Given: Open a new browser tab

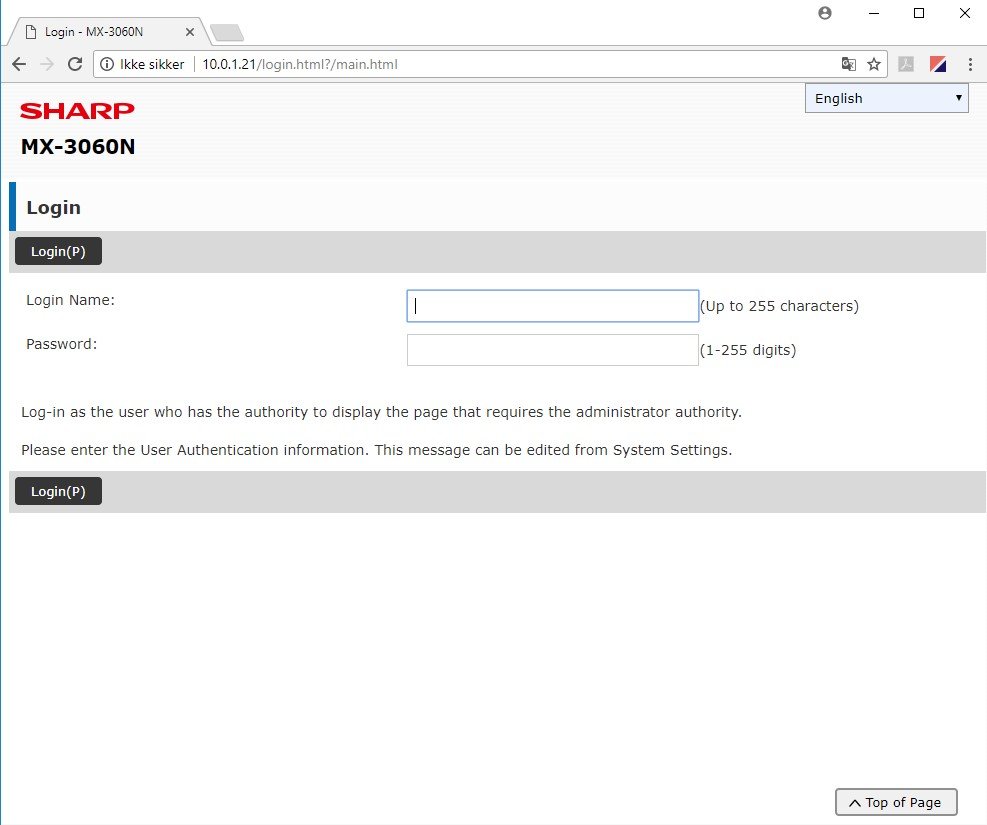Looking at the screenshot, I should pyautogui.click(x=227, y=33).
